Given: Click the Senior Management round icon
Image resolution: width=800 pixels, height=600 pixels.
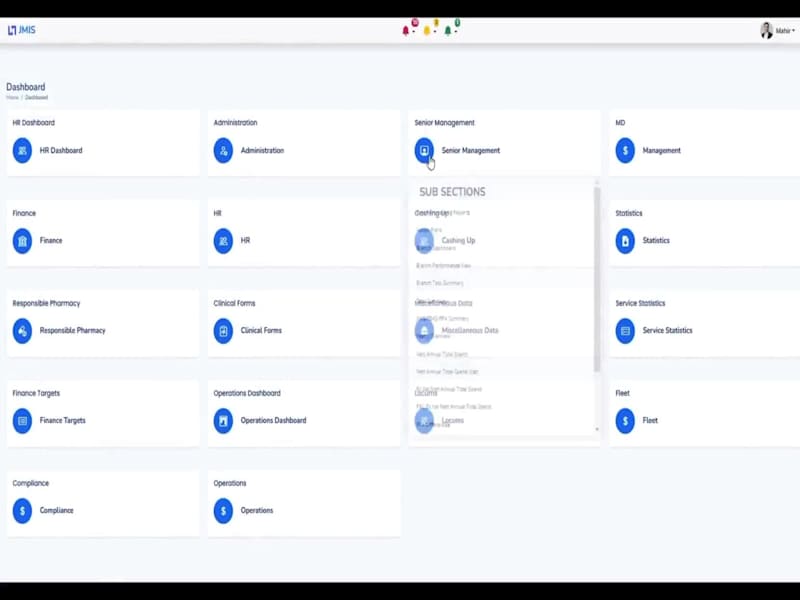Looking at the screenshot, I should [424, 151].
